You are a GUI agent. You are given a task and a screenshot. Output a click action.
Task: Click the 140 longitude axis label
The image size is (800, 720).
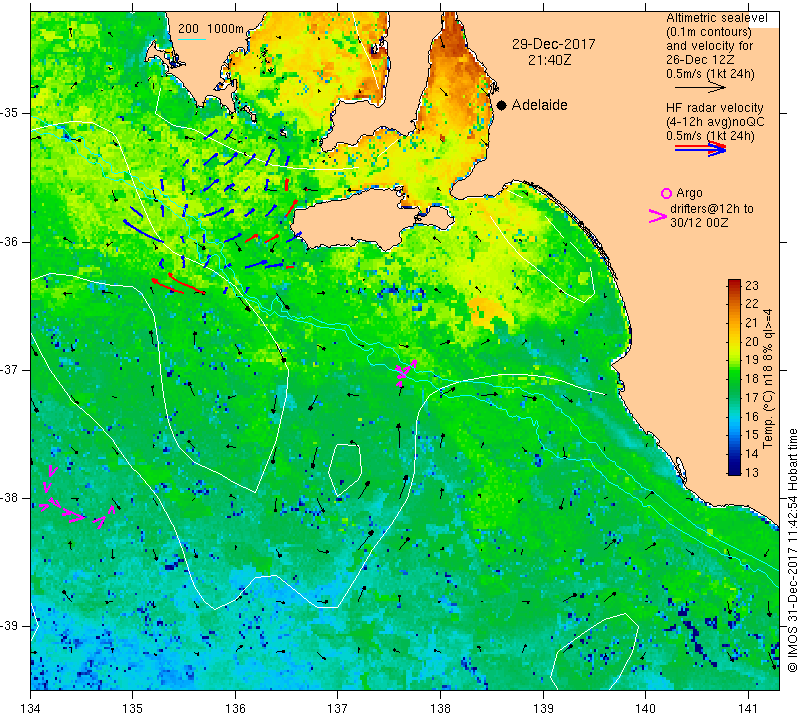[x=645, y=709]
